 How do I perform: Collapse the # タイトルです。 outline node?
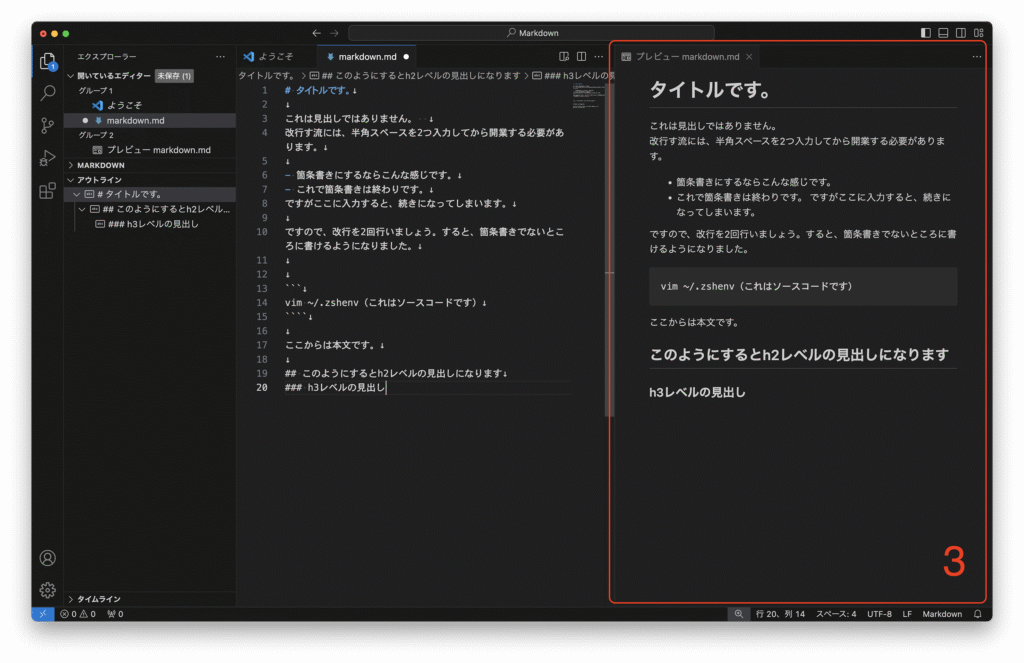click(x=76, y=195)
